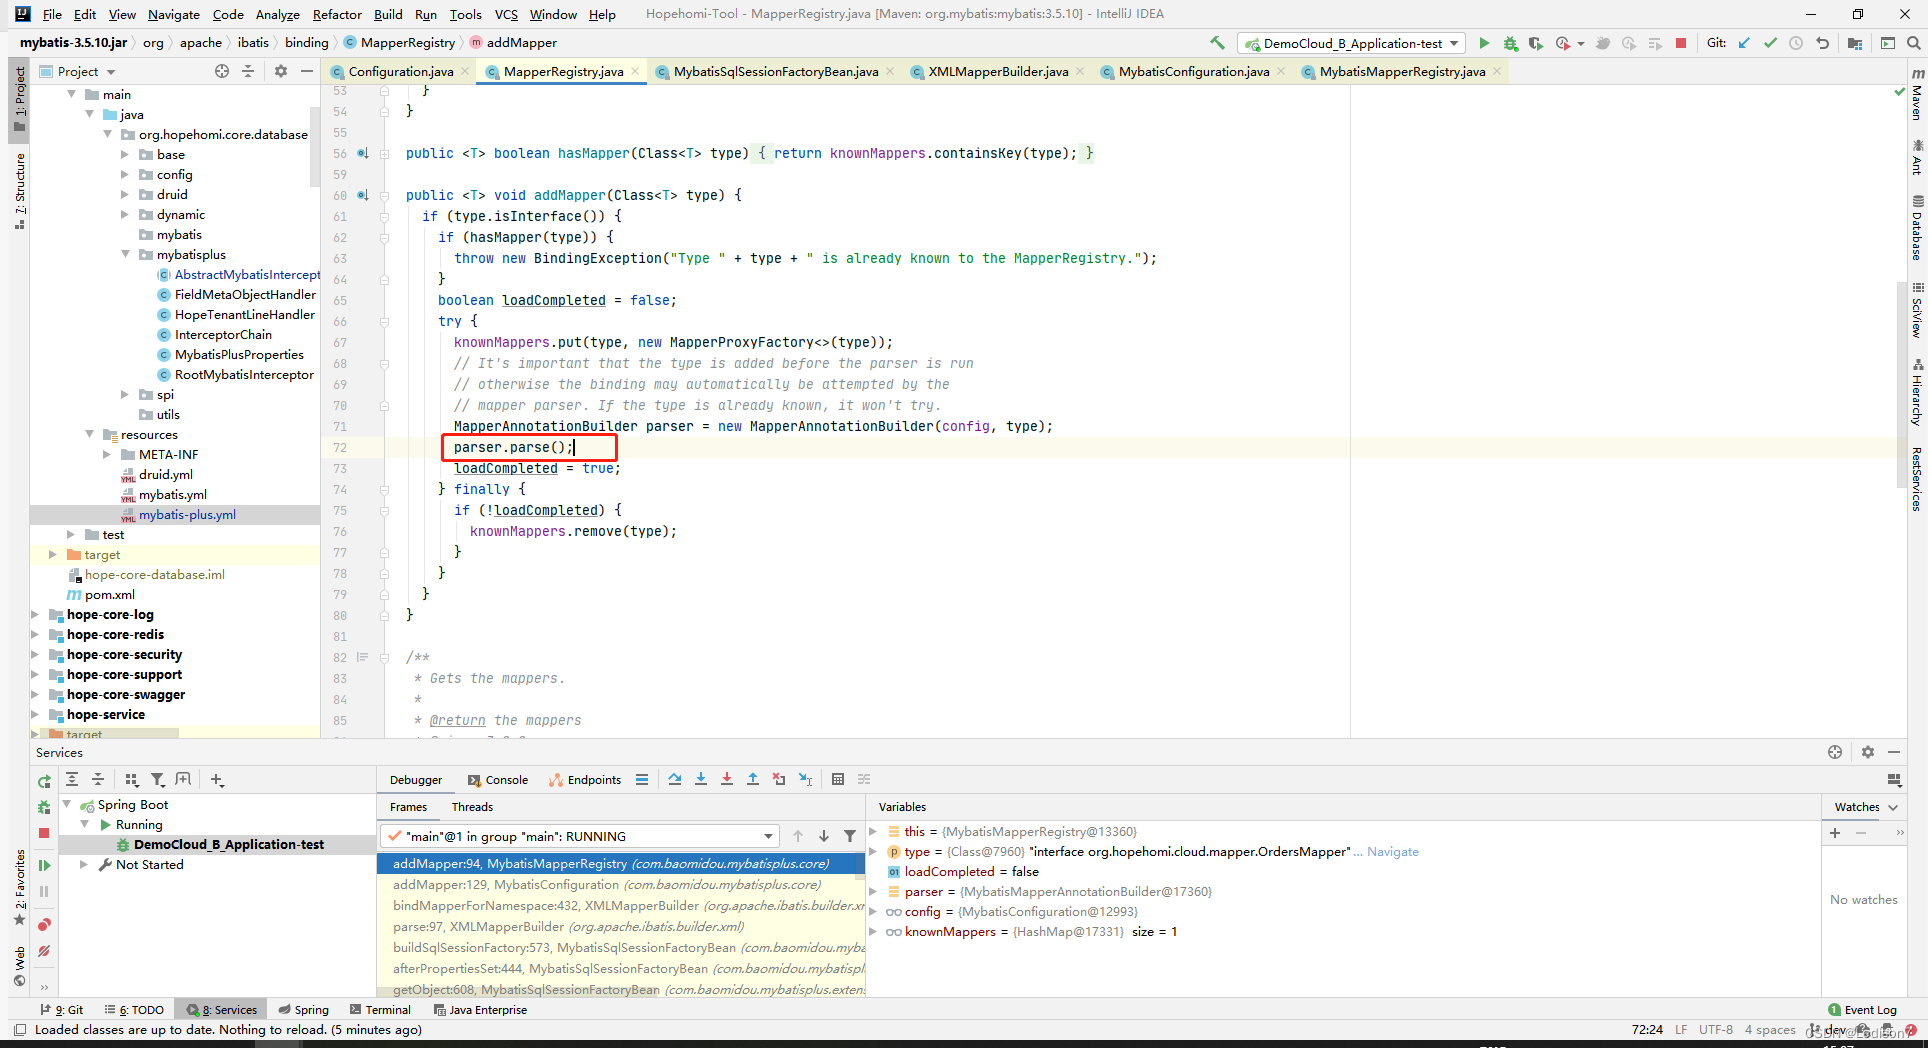Screen dimensions: 1928x1048
Task: Resume program in Services side toolbar
Action: pos(44,865)
